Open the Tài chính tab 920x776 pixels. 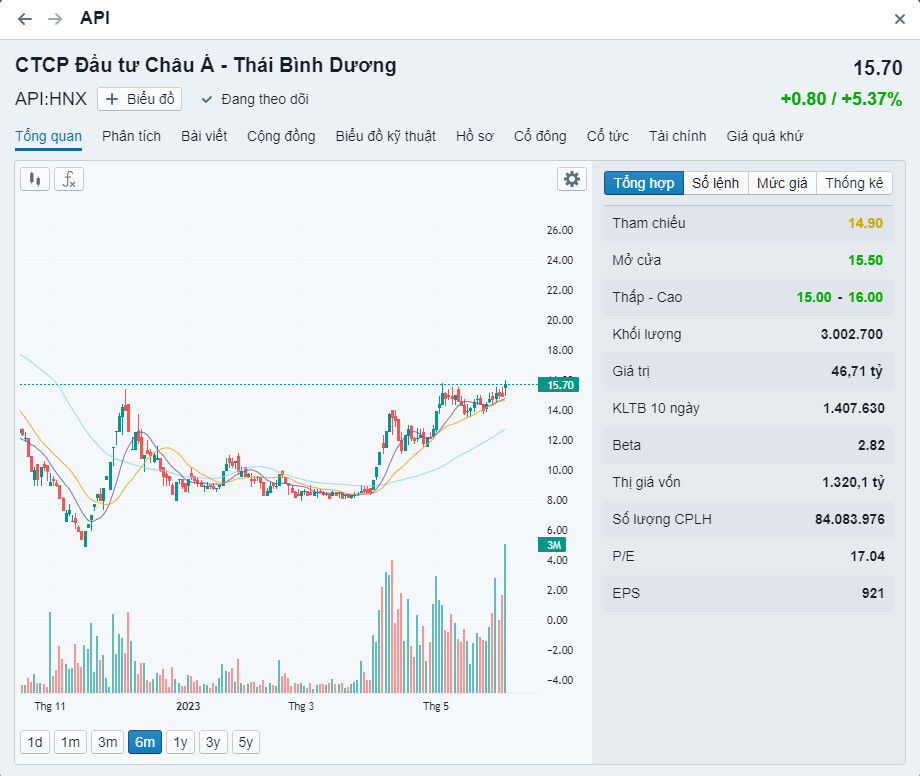pos(677,136)
